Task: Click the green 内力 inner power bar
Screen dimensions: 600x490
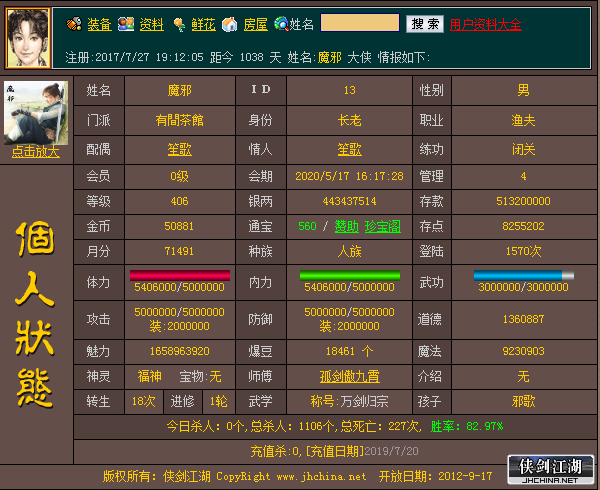Action: point(350,275)
